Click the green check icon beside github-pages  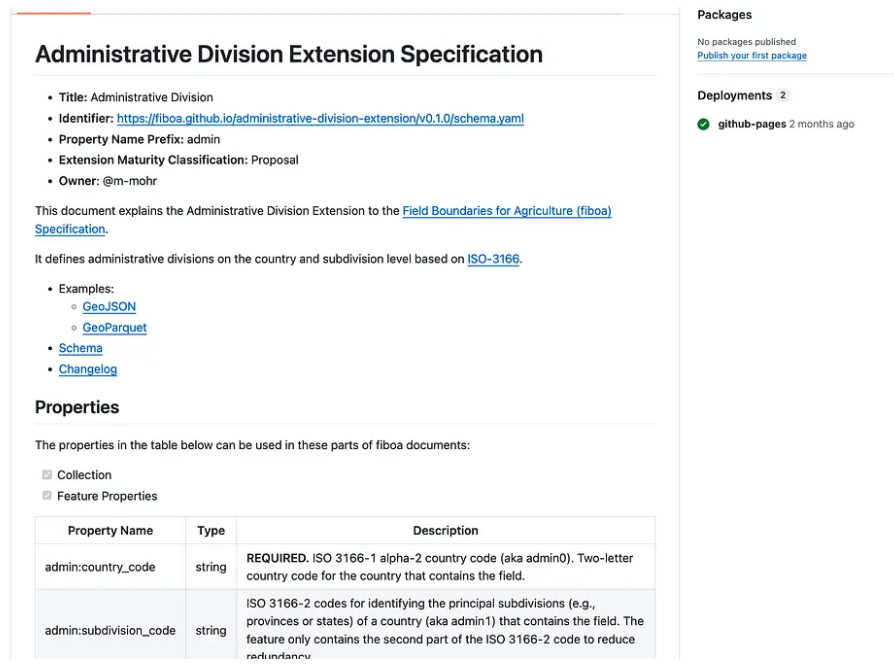pos(703,124)
